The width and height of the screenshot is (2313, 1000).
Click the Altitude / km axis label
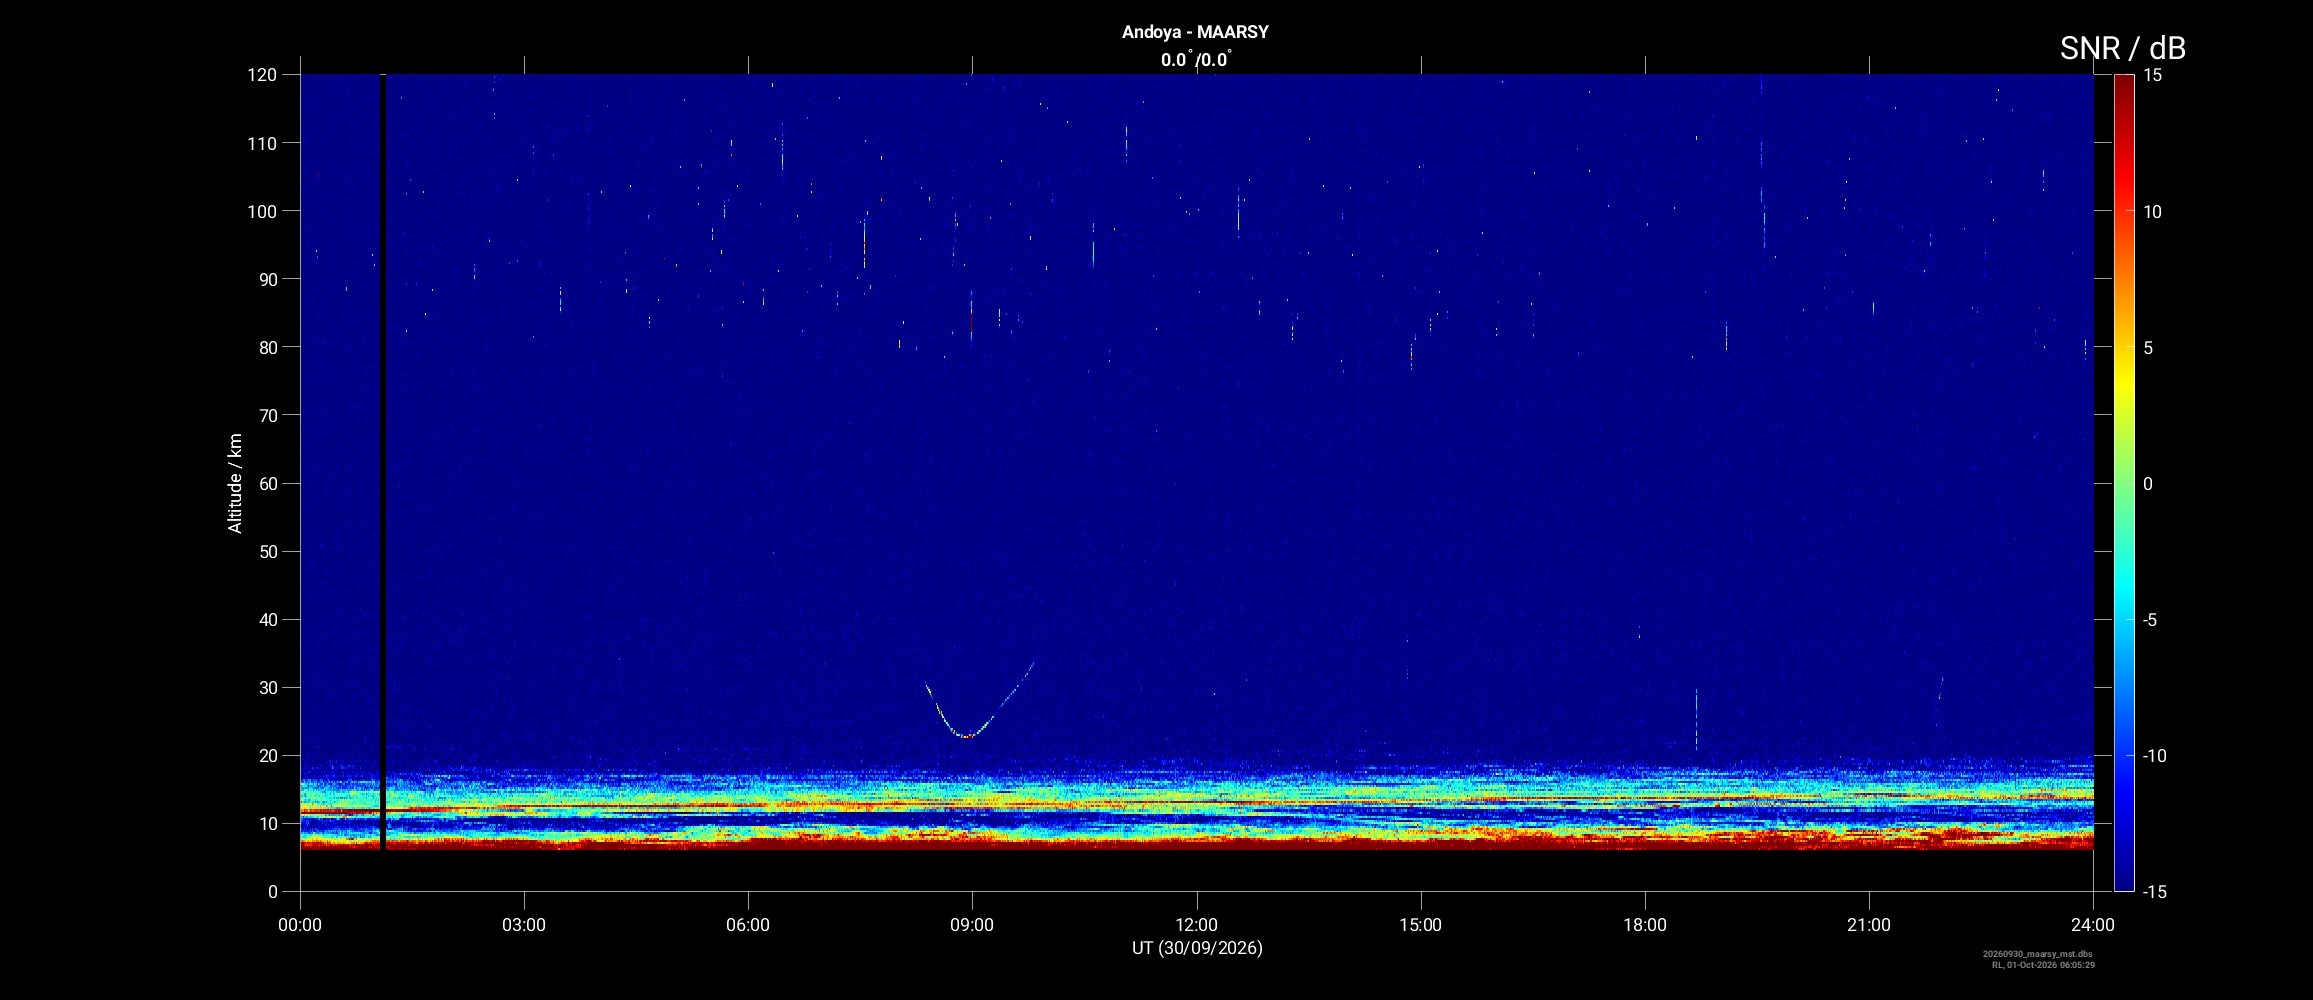click(x=235, y=483)
